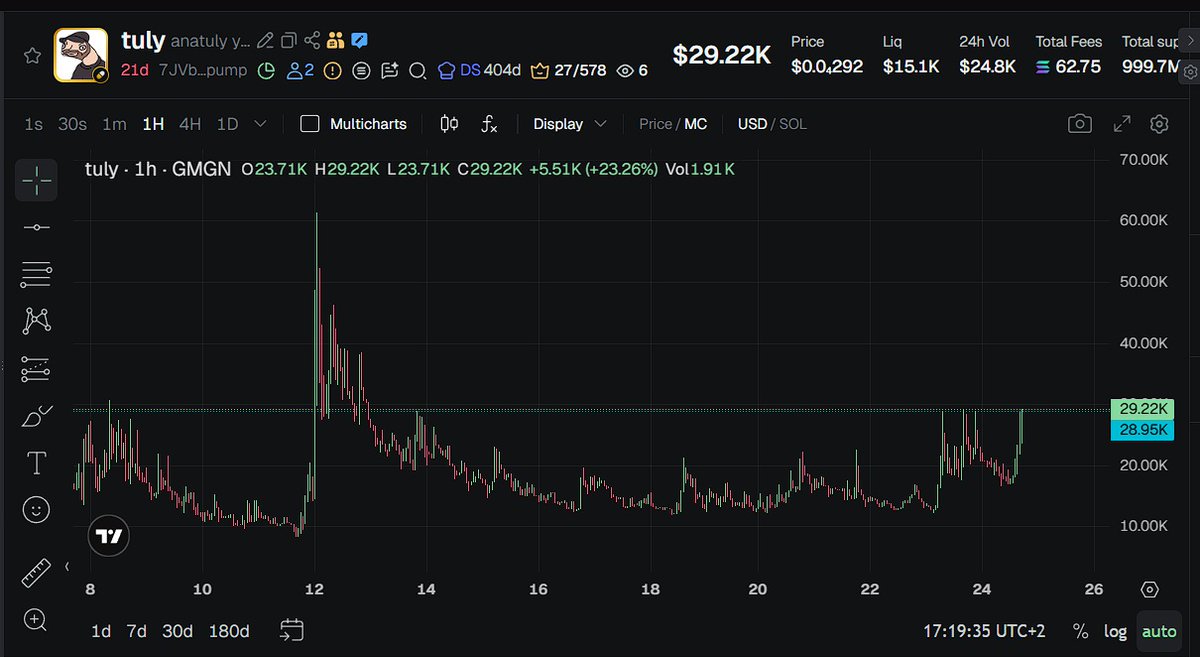
Task: Open the circled list lines icon
Action: tap(361, 71)
